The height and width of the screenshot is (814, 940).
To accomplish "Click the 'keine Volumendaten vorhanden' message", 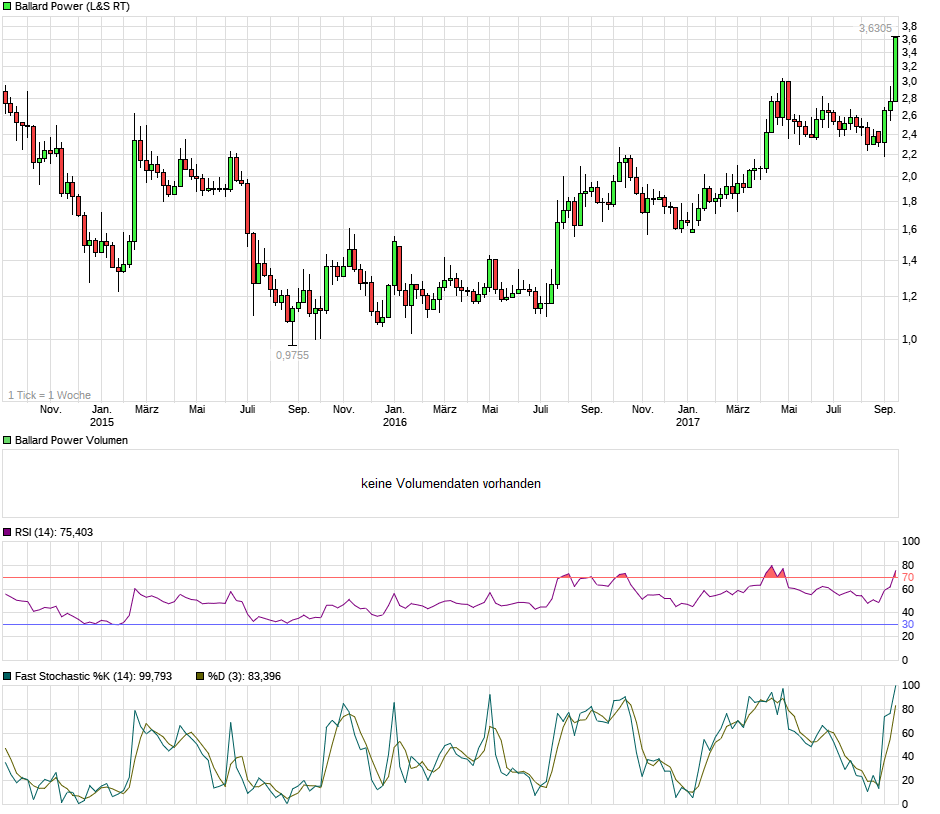I will (451, 484).
